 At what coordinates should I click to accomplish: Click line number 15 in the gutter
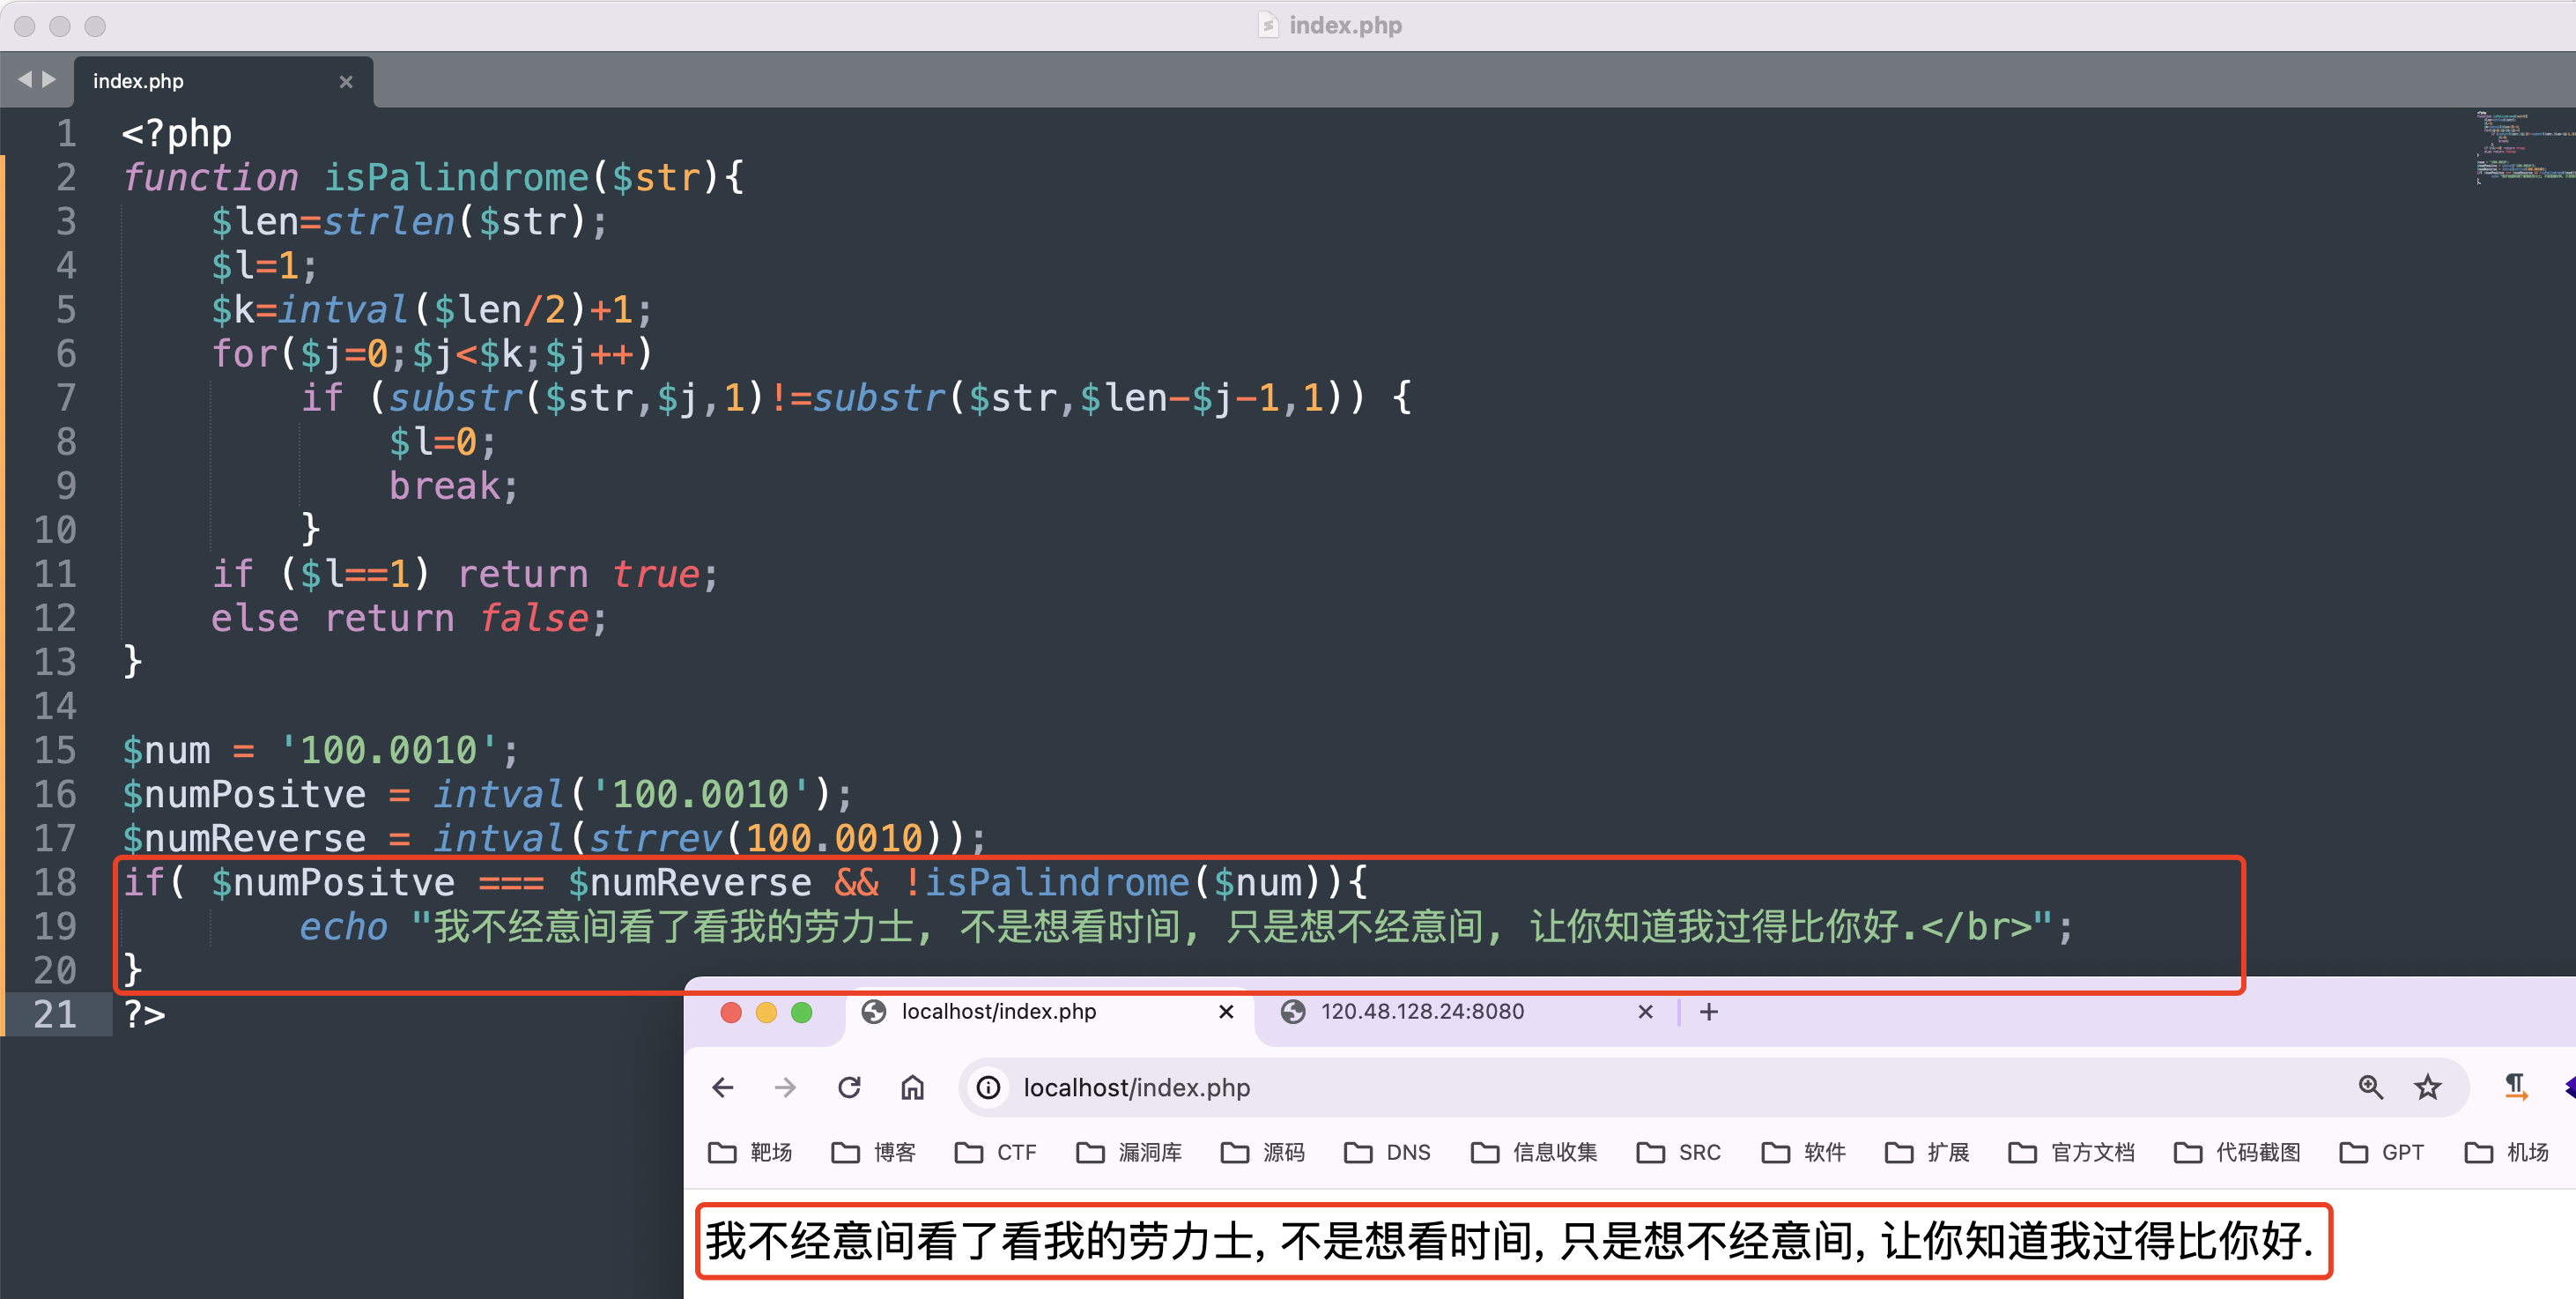pyautogui.click(x=55, y=750)
